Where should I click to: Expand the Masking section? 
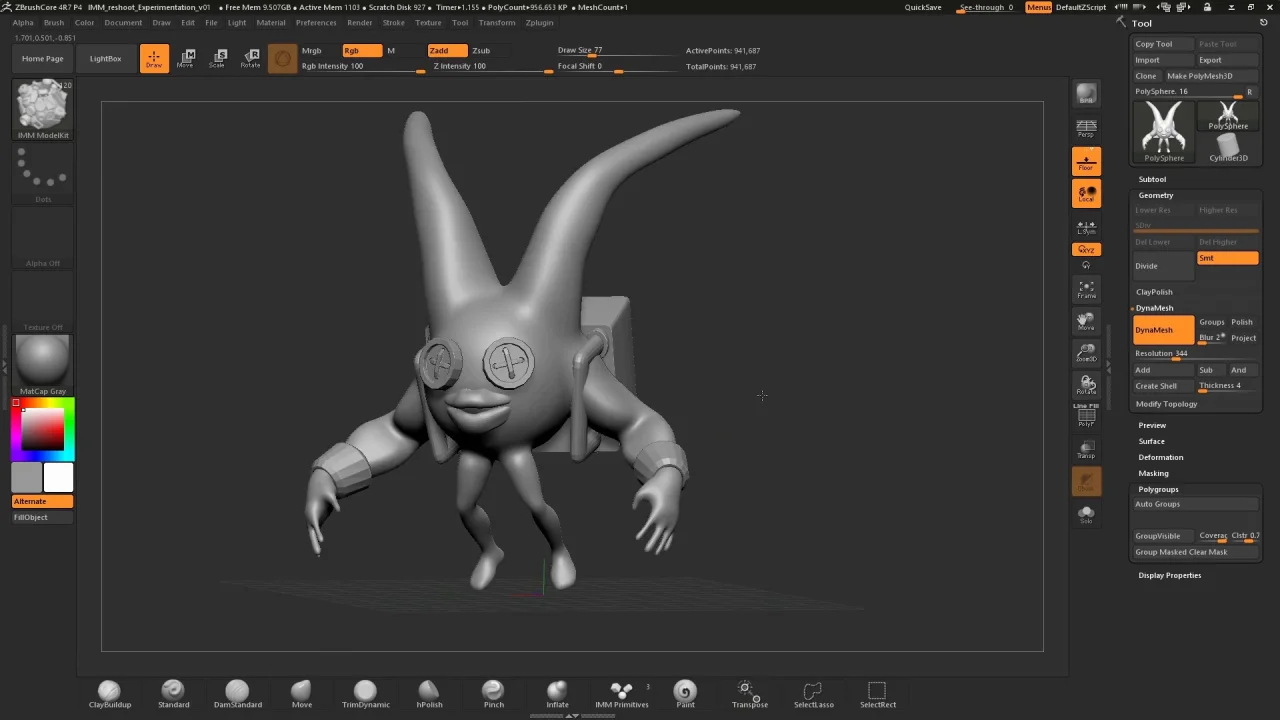tap(1153, 473)
